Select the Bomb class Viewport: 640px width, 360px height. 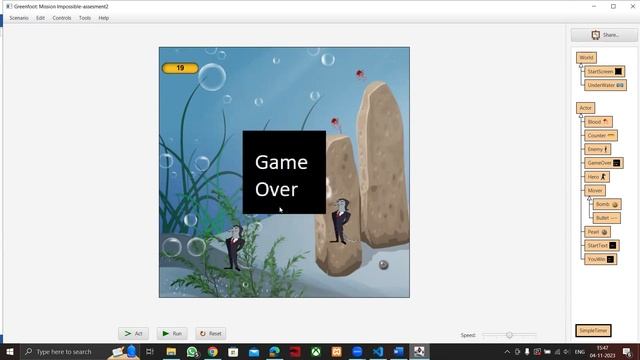607,204
